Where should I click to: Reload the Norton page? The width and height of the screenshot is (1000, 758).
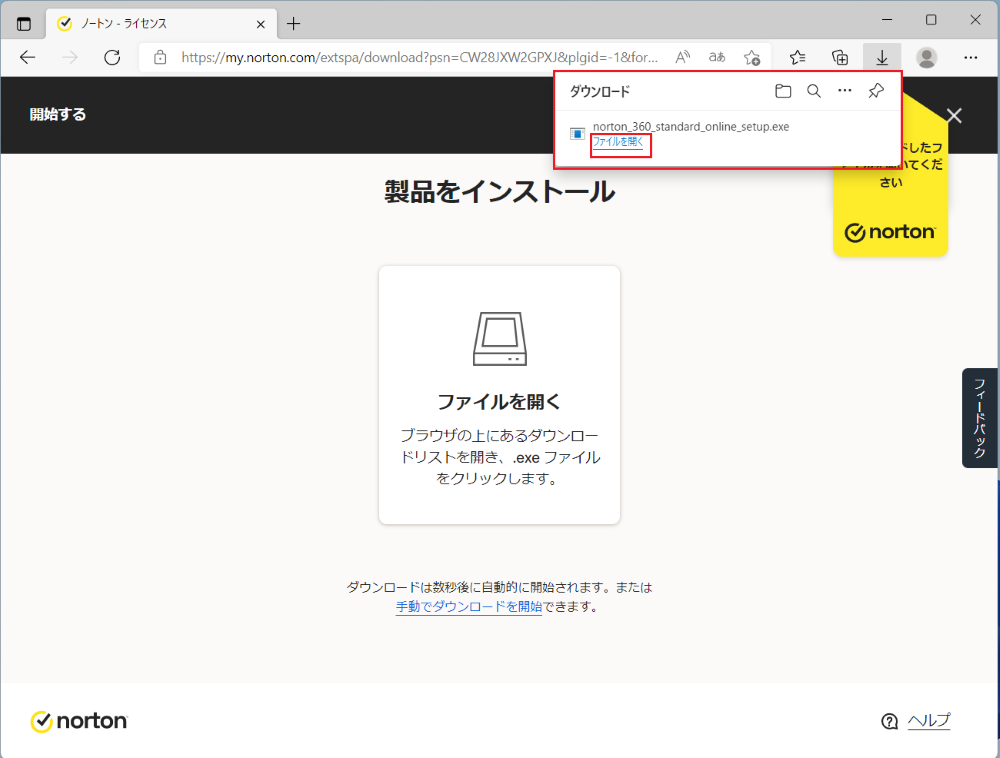[x=112, y=57]
